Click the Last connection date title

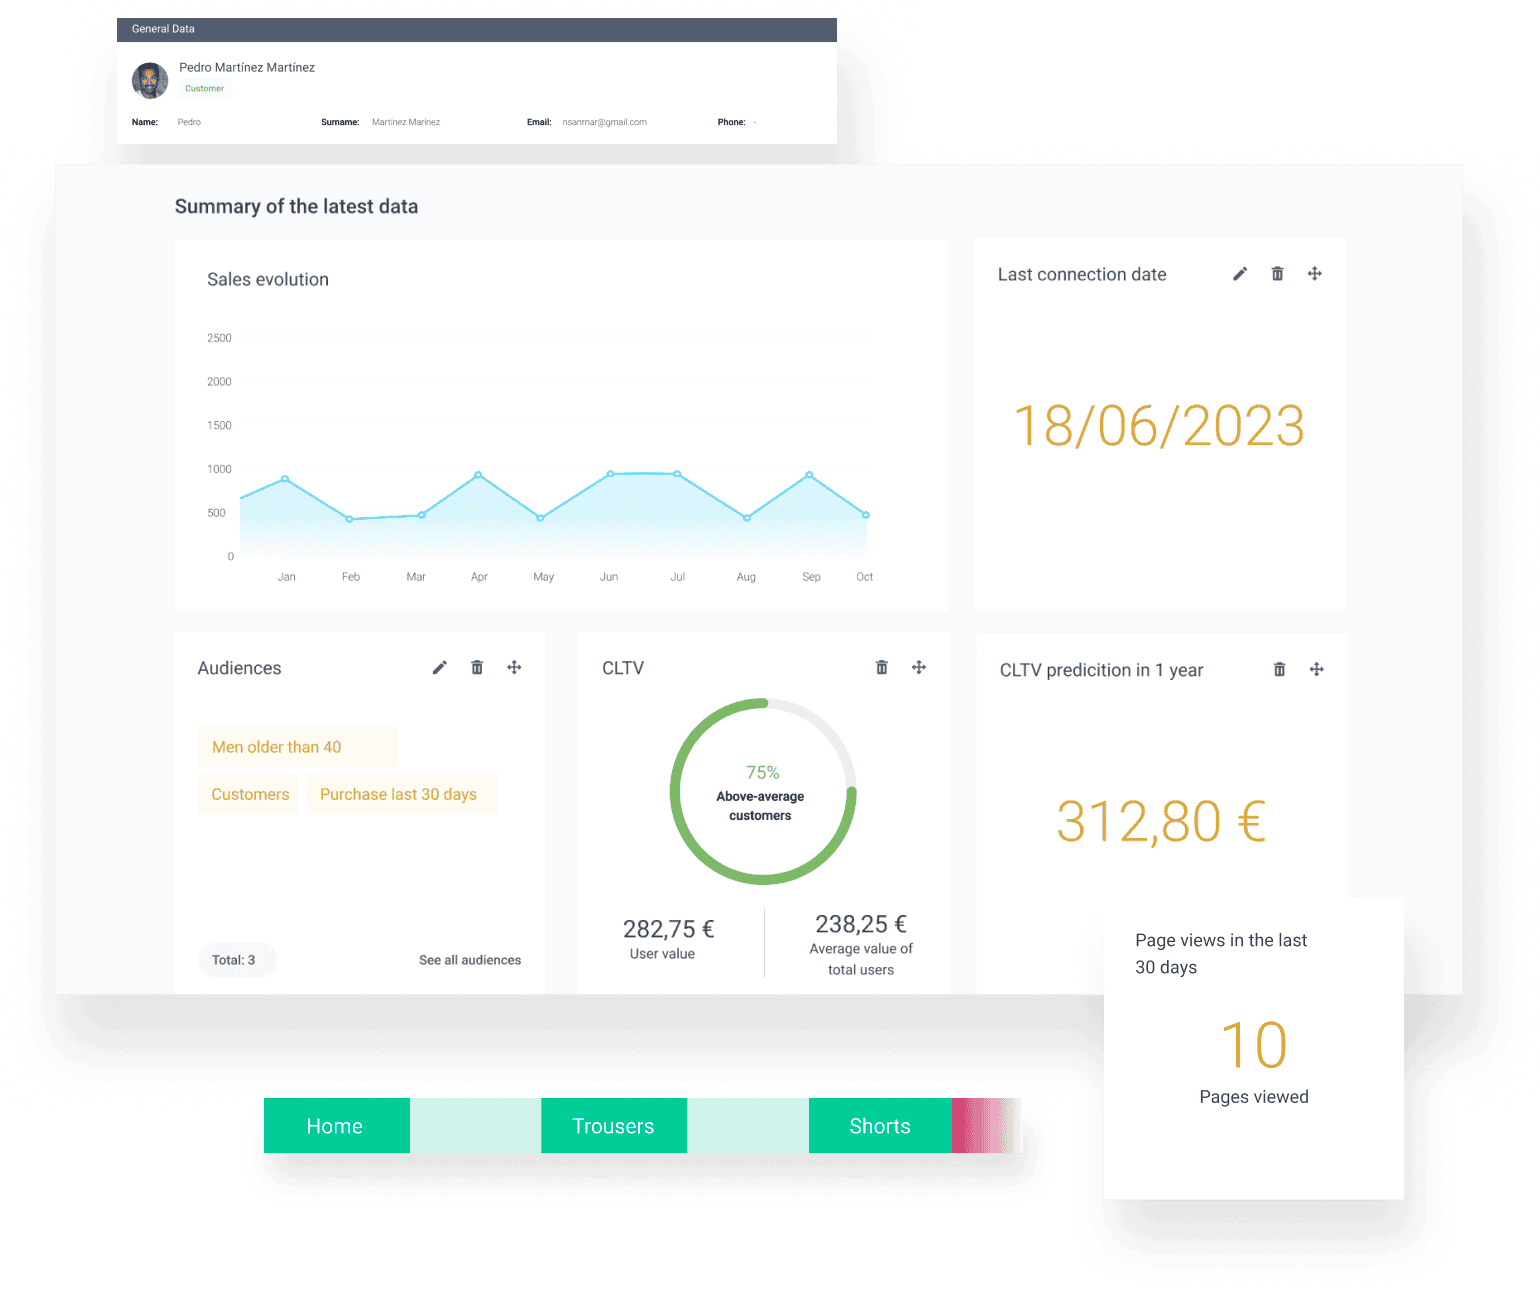pyautogui.click(x=1082, y=275)
